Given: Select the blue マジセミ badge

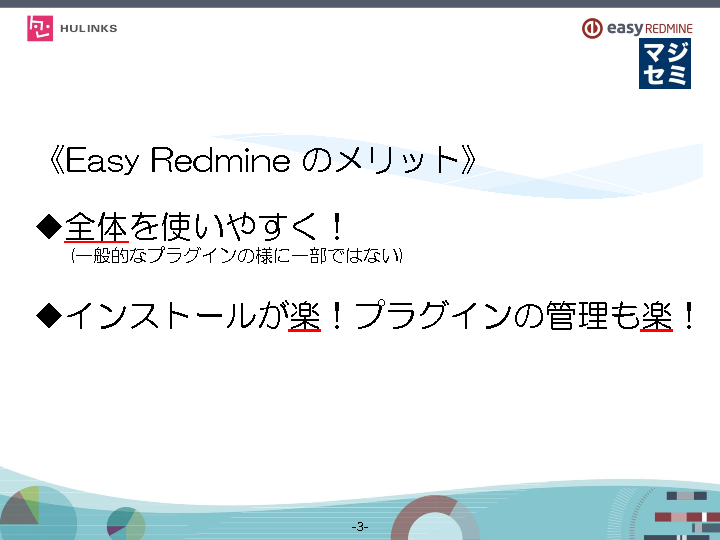Looking at the screenshot, I should [x=665, y=64].
